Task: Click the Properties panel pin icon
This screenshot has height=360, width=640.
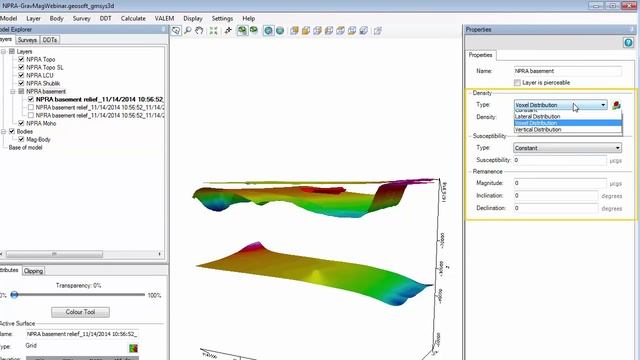Action: [632, 29]
